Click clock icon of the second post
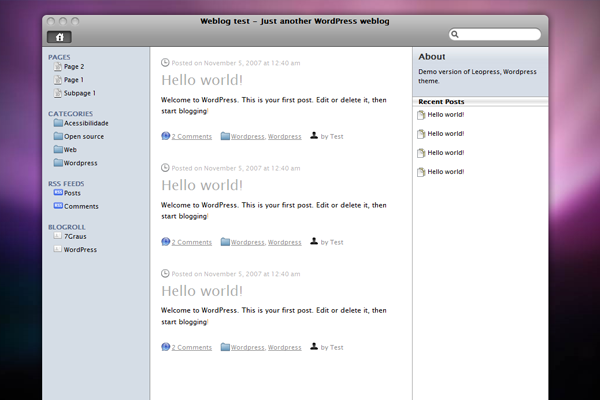 click(x=165, y=168)
